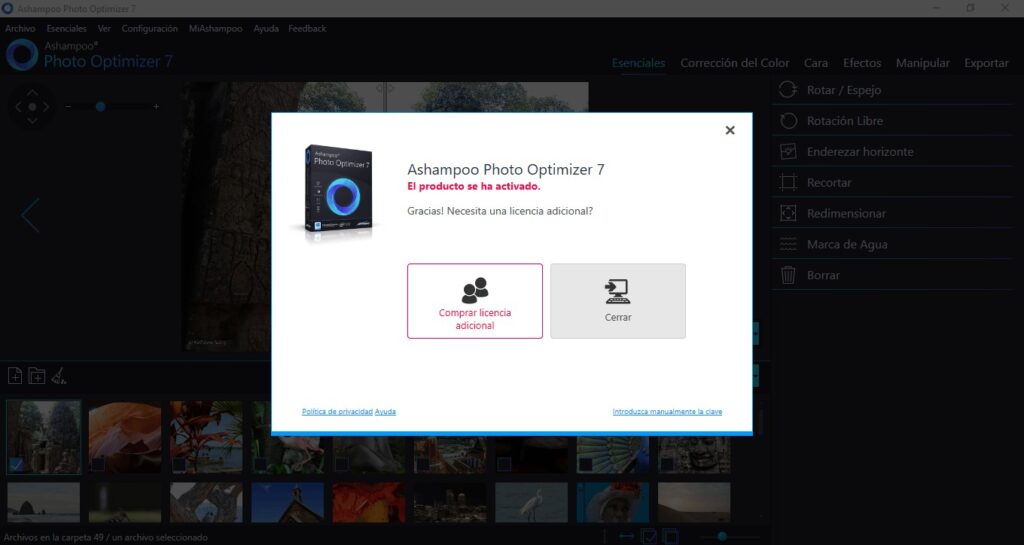
Task: Select the red autumn leaves thumbnail
Action: tap(368, 503)
